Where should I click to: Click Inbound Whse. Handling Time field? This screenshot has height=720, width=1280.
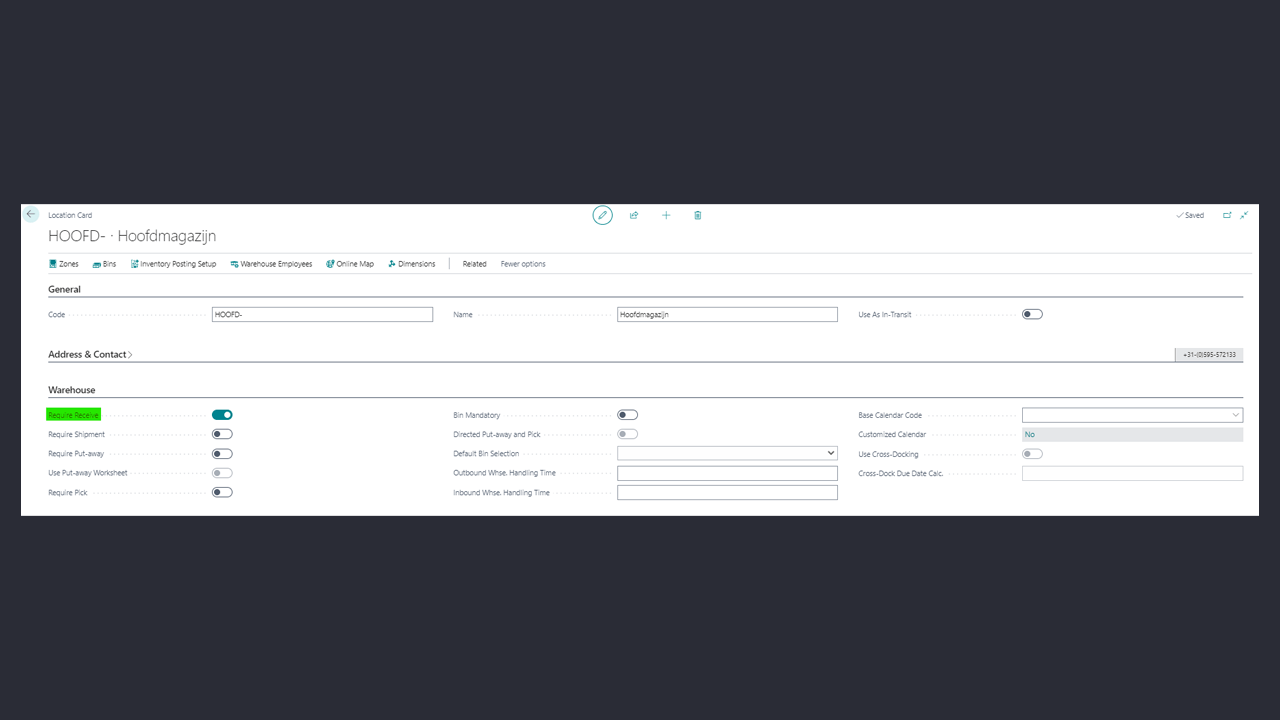pos(727,492)
